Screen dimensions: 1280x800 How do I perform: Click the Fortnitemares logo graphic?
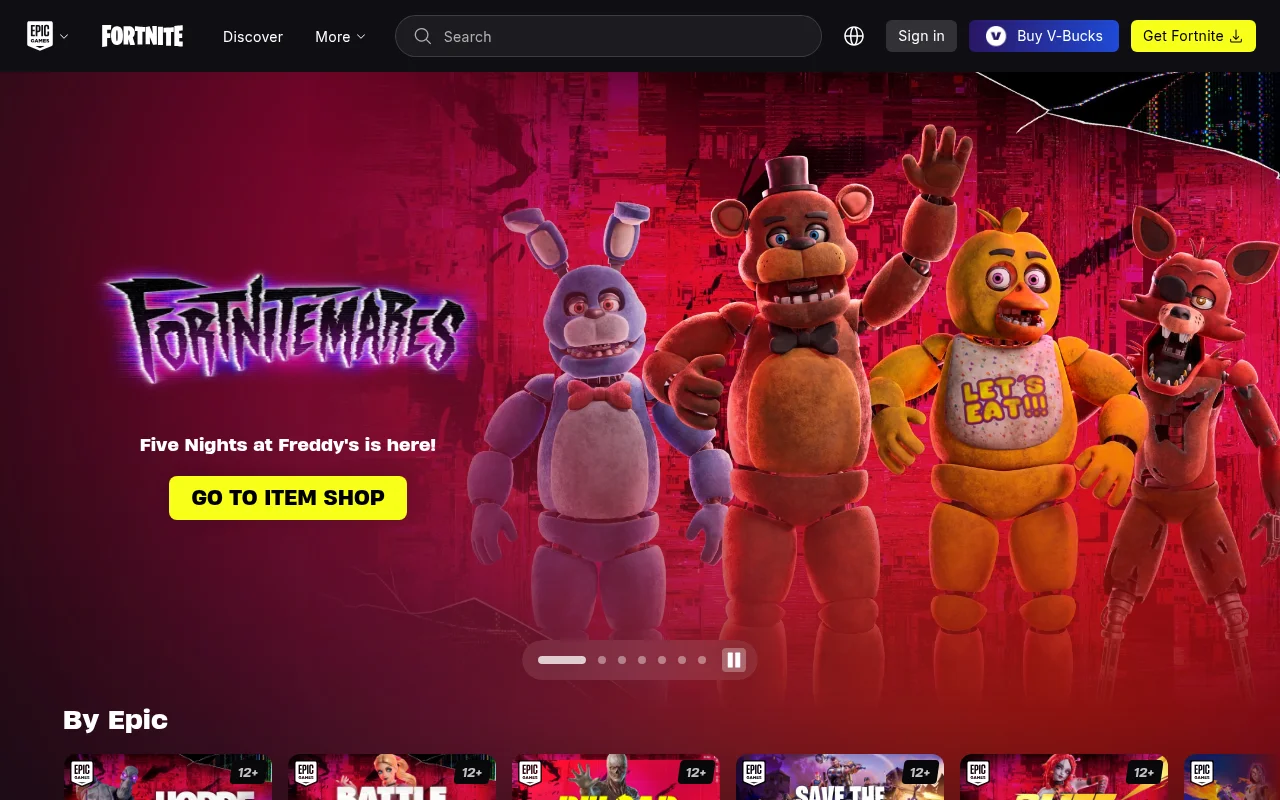[x=288, y=330]
